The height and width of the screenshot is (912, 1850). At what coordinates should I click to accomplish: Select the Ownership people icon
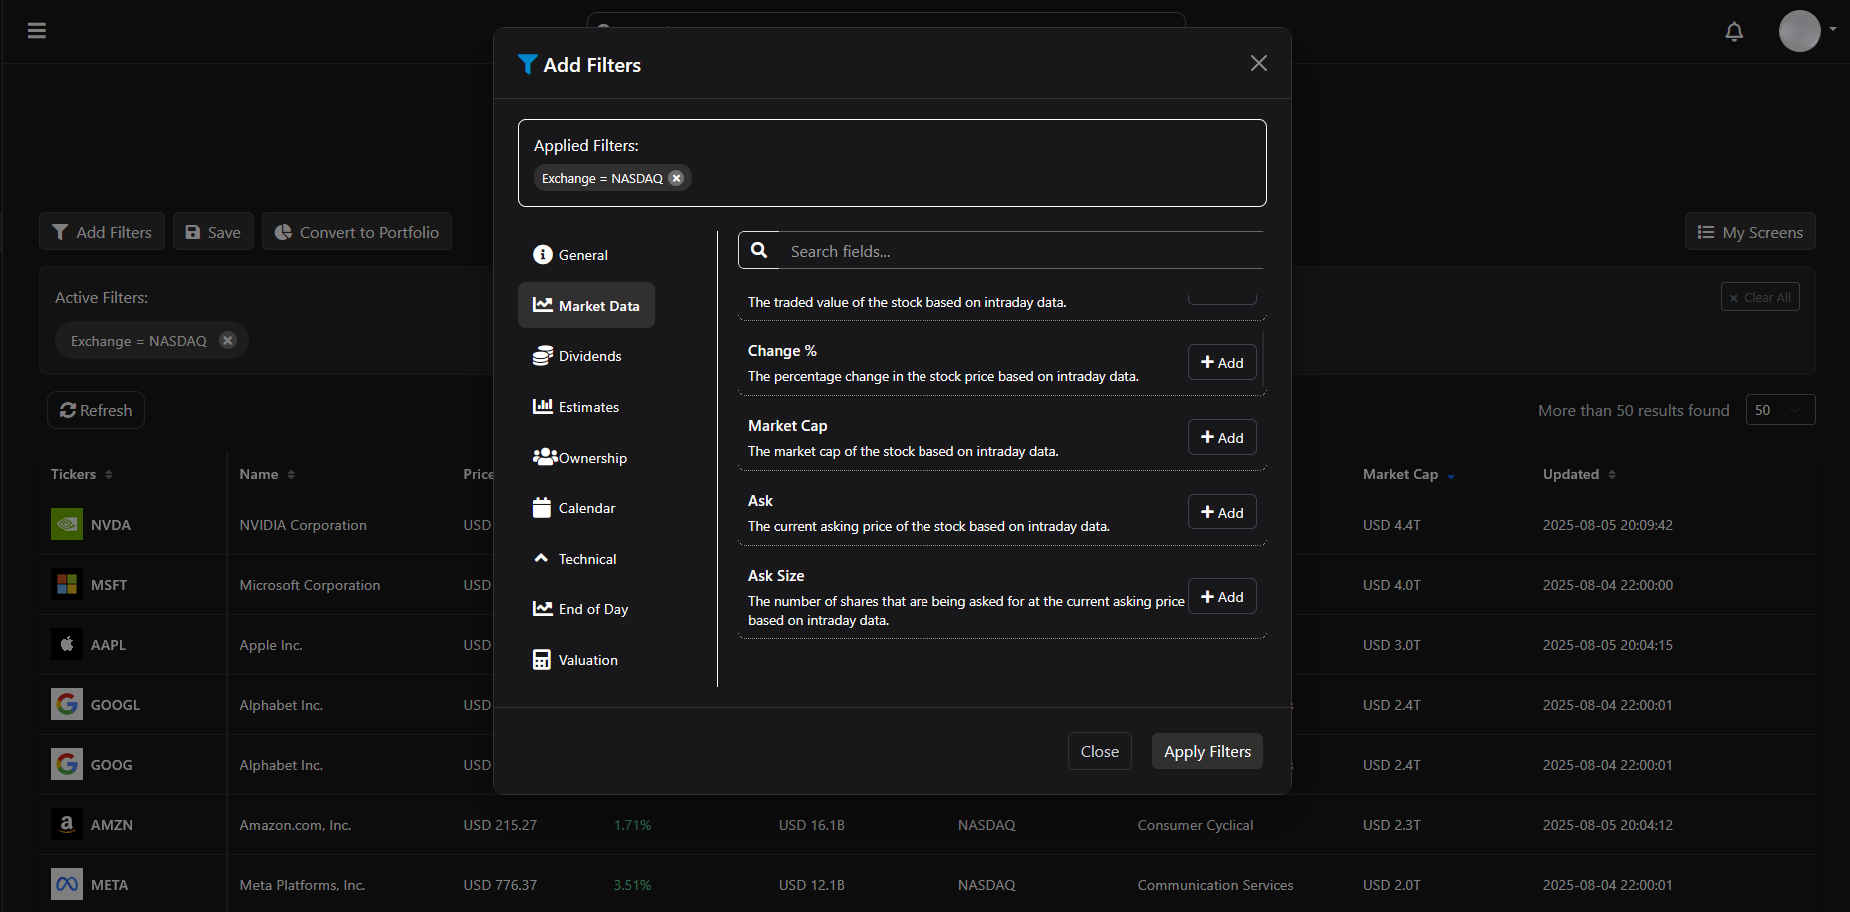click(543, 457)
